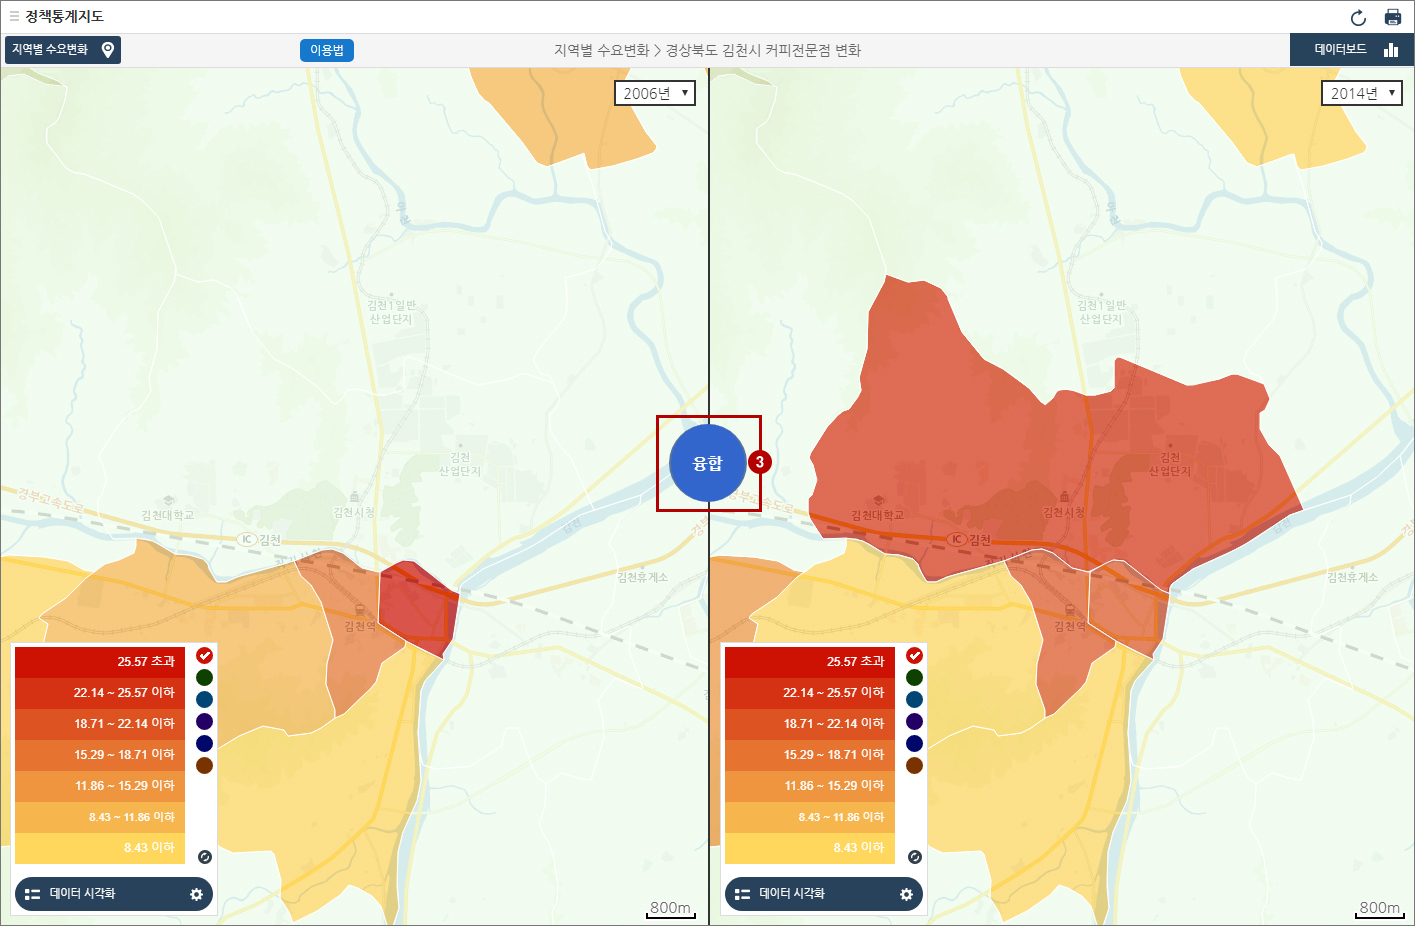The height and width of the screenshot is (926, 1415).
Task: Click the 8.43 ~ 11.86 이하 swatch in right legend
Action: pos(810,817)
